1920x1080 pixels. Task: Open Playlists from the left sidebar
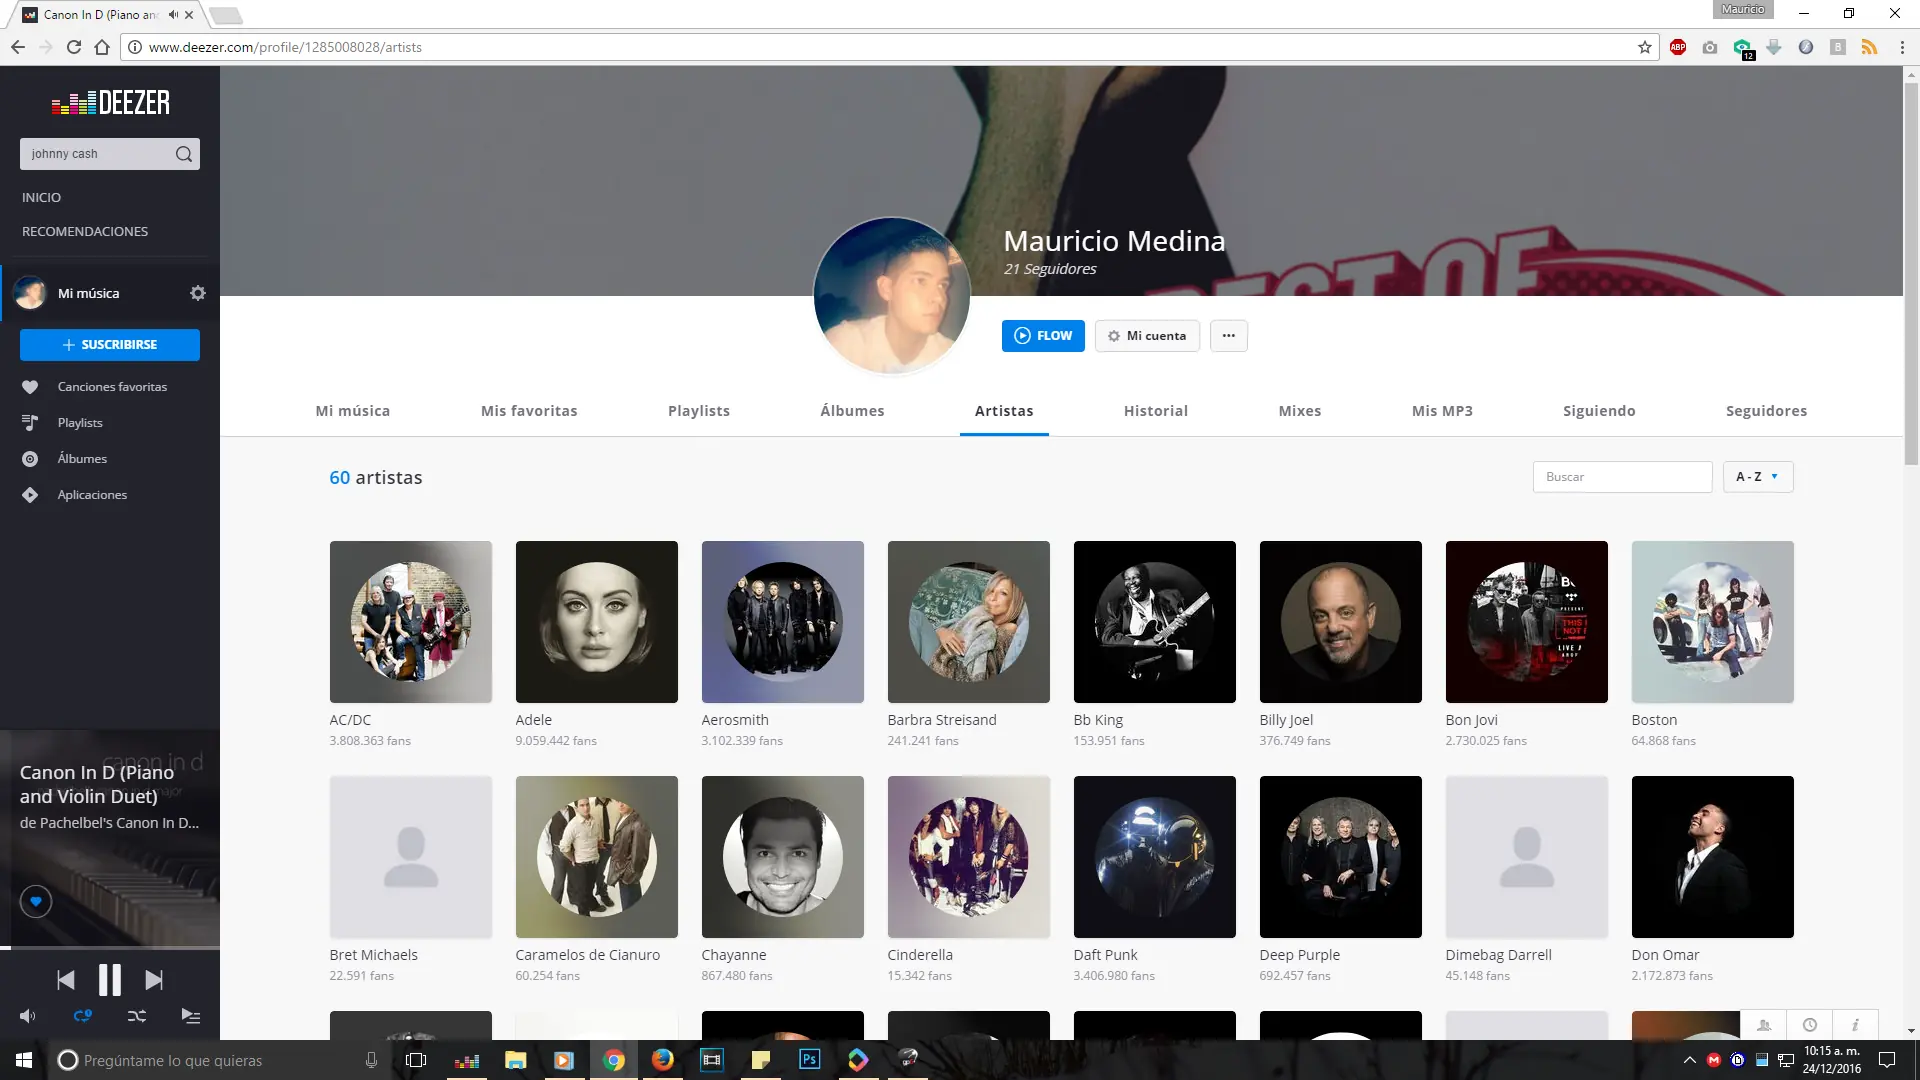[x=80, y=423]
